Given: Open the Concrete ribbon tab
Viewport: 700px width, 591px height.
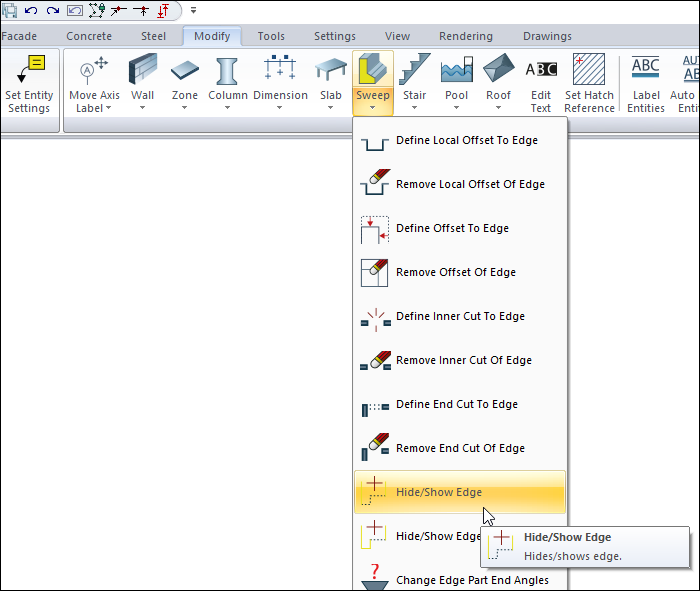Looking at the screenshot, I should click(x=89, y=36).
